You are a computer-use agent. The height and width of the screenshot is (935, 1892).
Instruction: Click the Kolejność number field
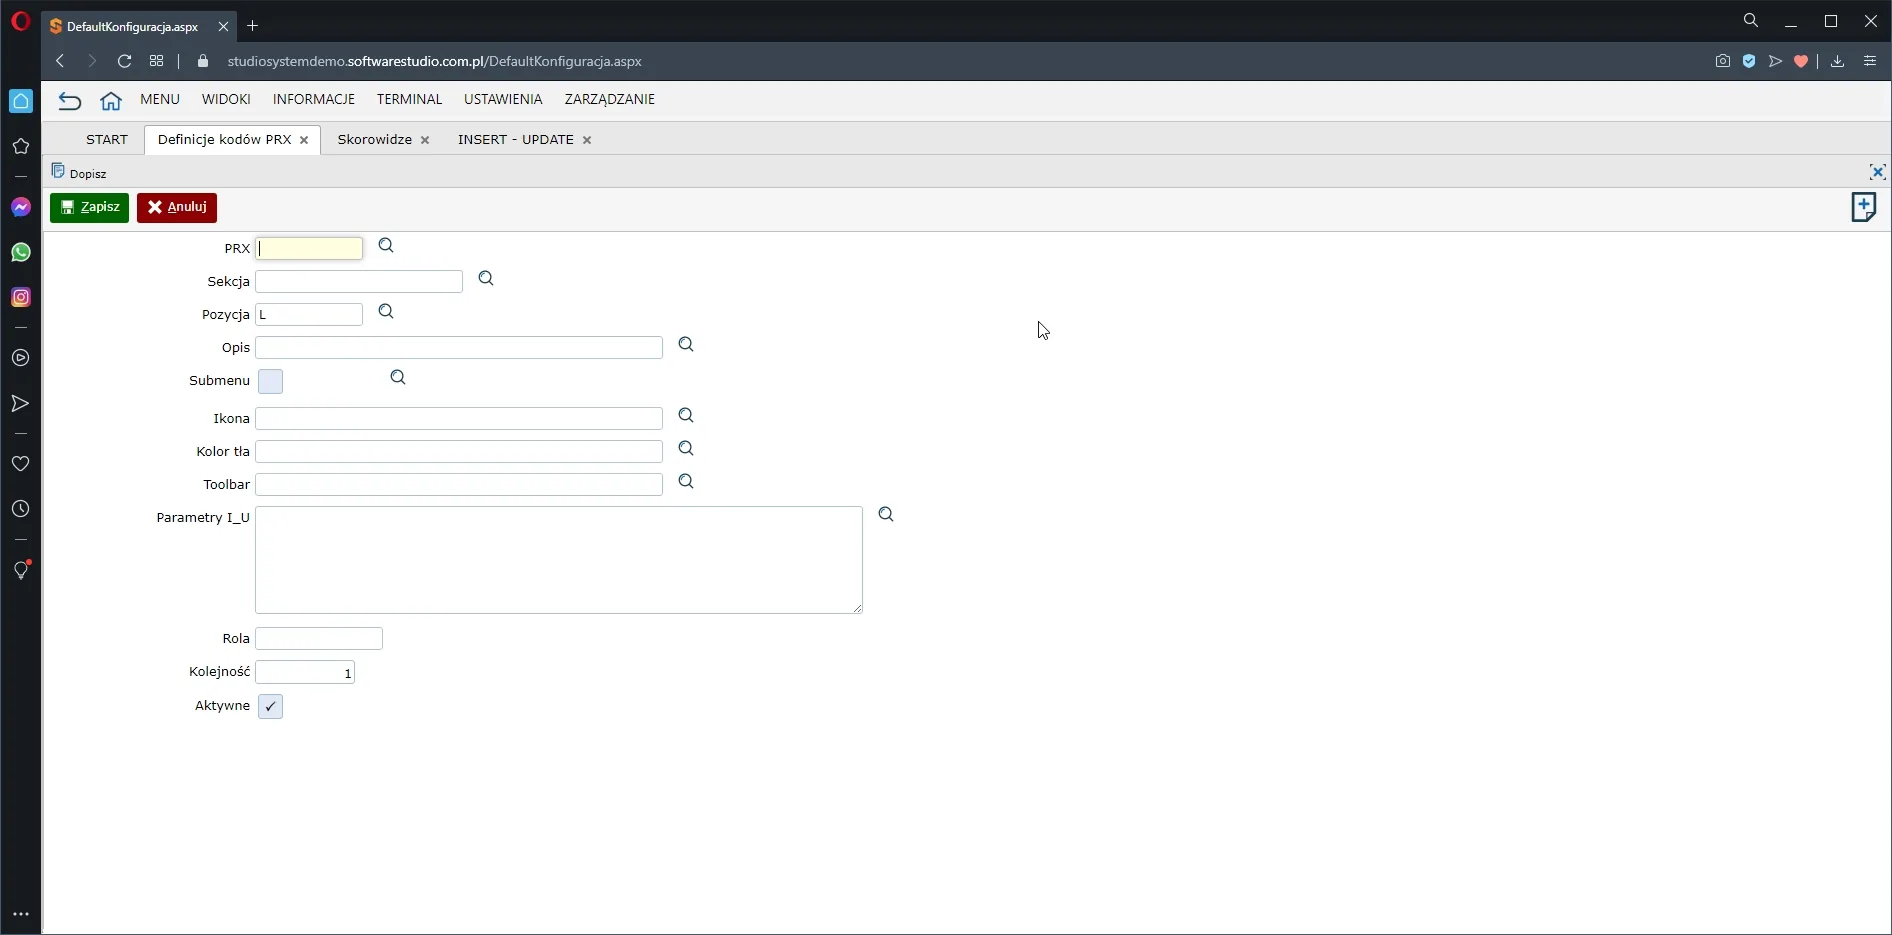click(x=305, y=672)
